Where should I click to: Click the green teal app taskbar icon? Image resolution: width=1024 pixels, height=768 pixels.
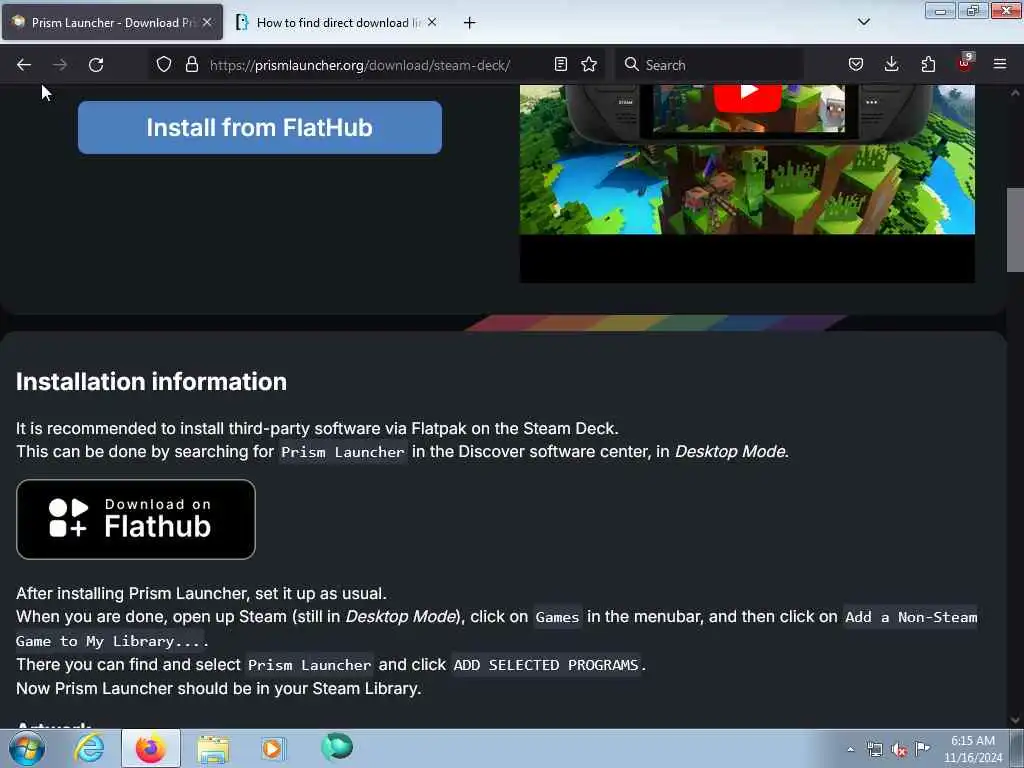336,746
